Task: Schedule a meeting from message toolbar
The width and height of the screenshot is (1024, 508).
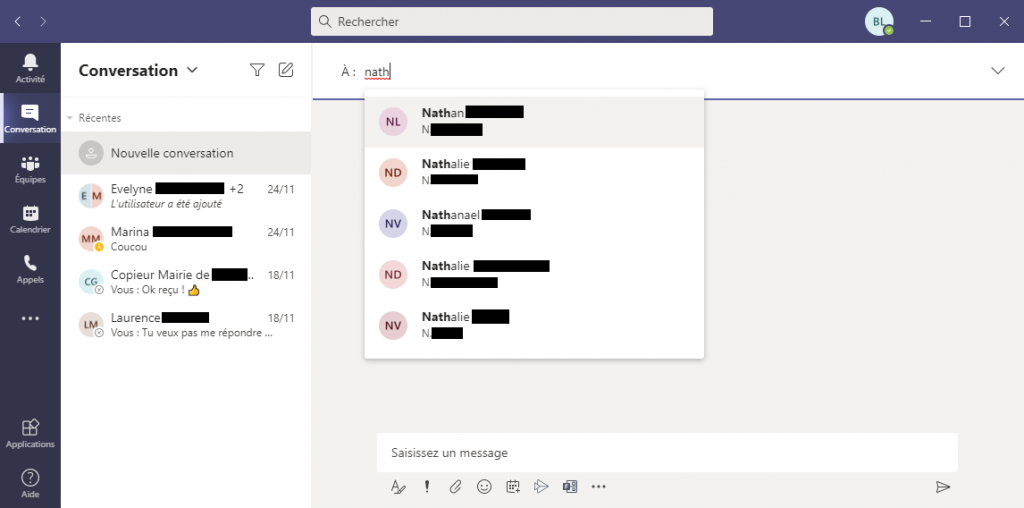Action: pyautogui.click(x=513, y=486)
